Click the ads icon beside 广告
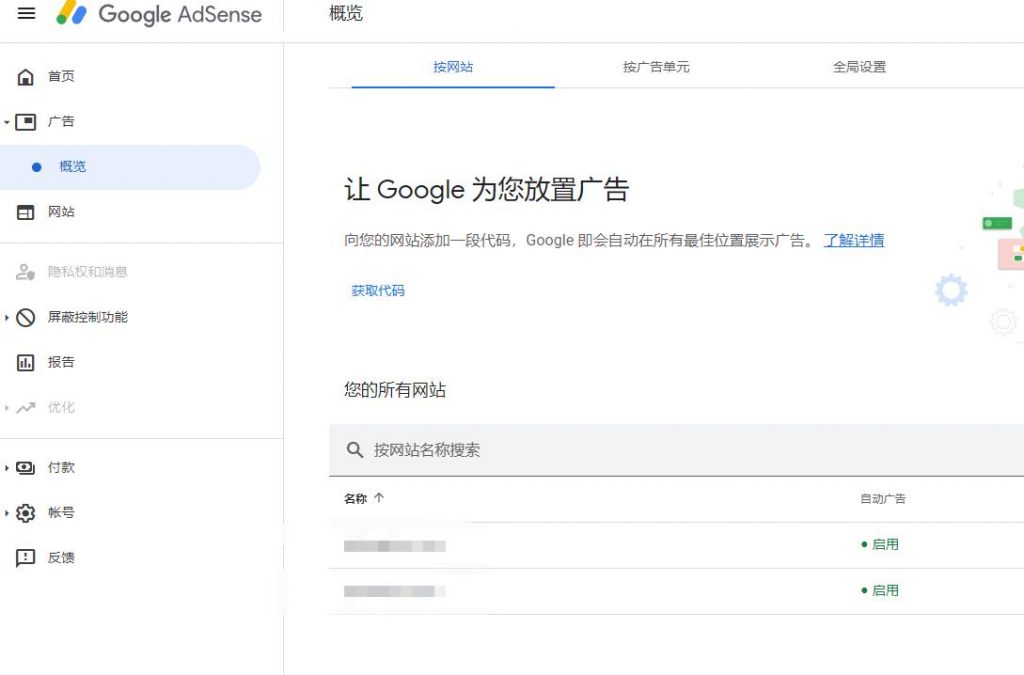Viewport: 1024px width, 675px height. (x=25, y=122)
